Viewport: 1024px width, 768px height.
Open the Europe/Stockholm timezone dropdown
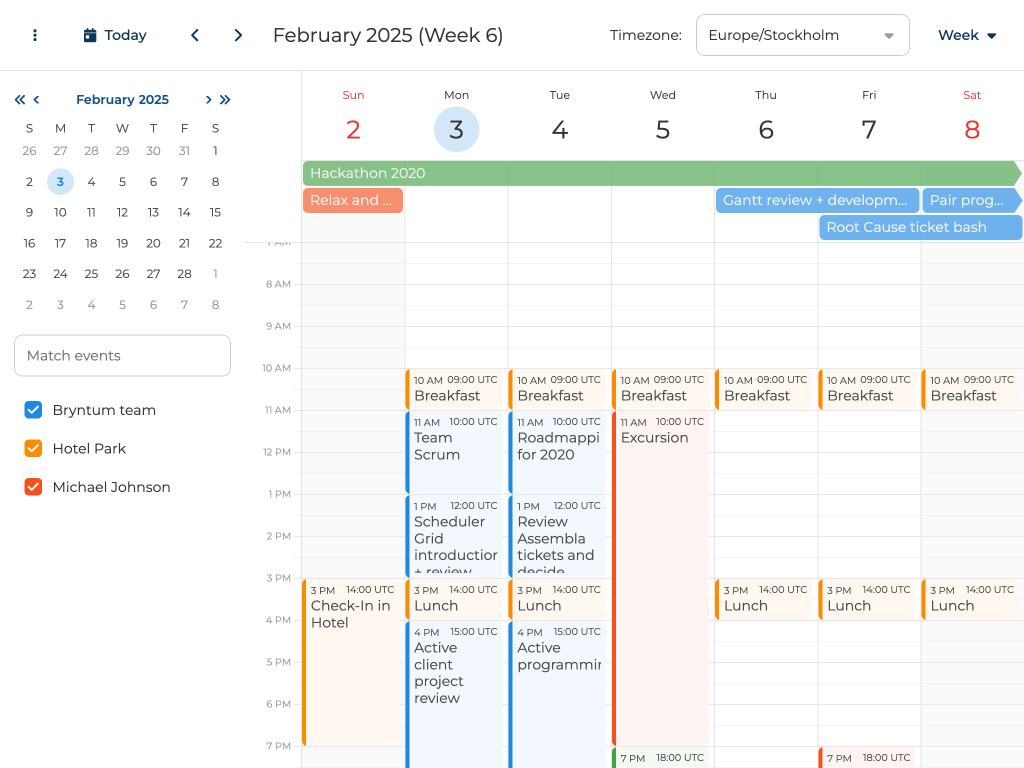[802, 35]
